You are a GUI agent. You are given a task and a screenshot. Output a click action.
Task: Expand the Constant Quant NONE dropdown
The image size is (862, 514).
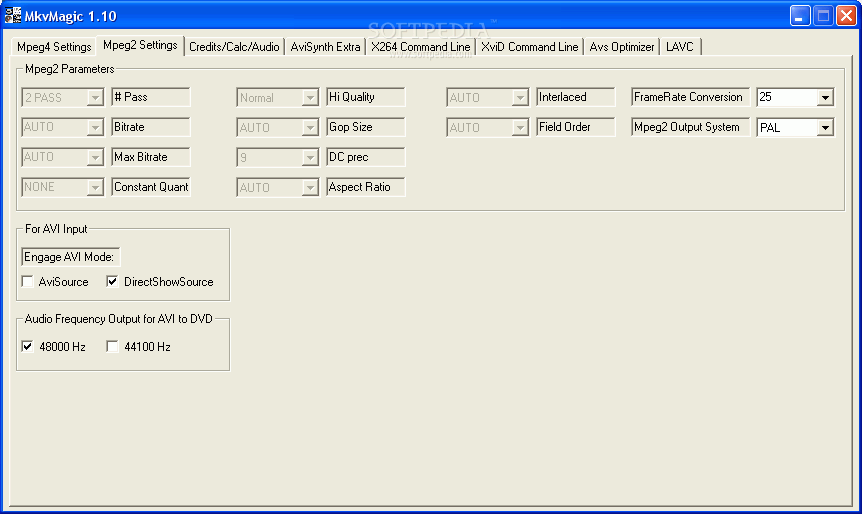(x=63, y=187)
